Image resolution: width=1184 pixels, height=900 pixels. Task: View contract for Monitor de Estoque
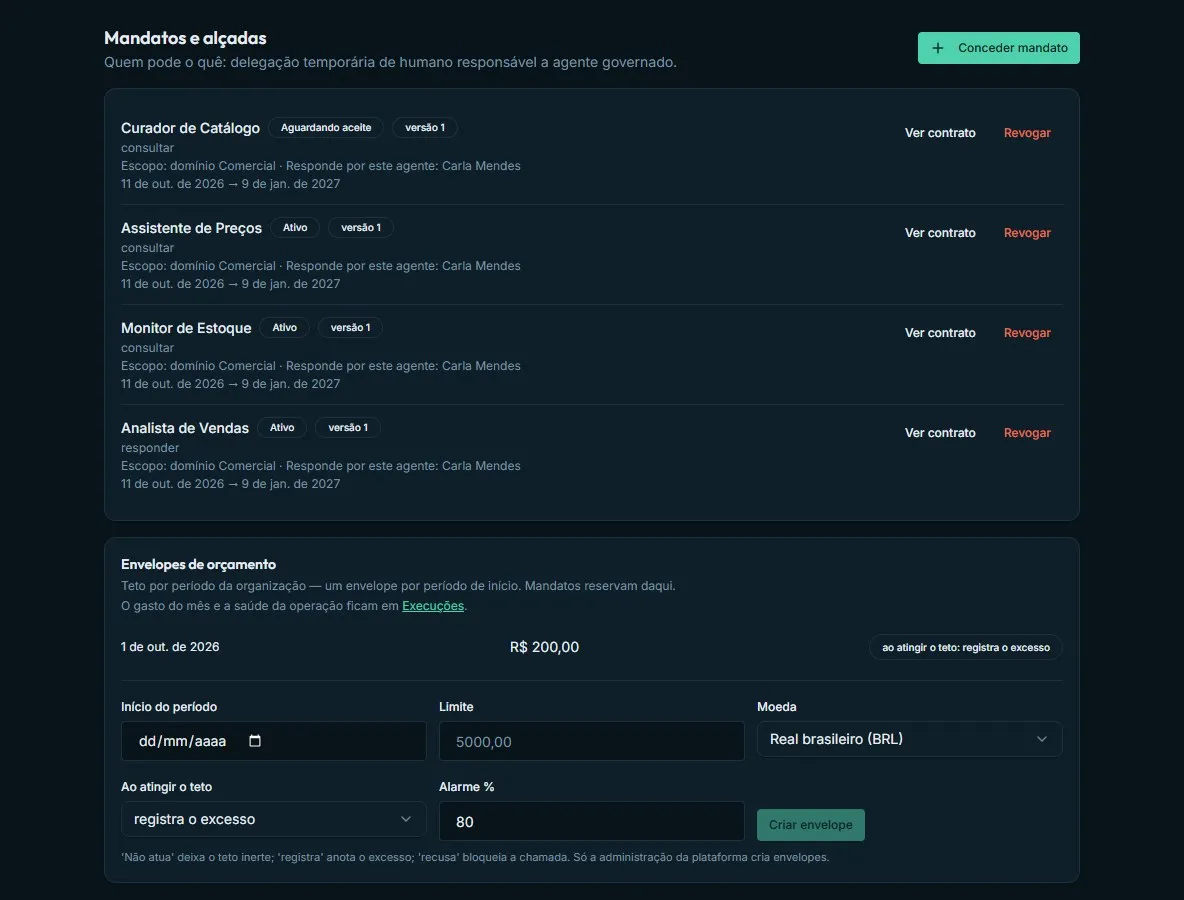coord(940,333)
